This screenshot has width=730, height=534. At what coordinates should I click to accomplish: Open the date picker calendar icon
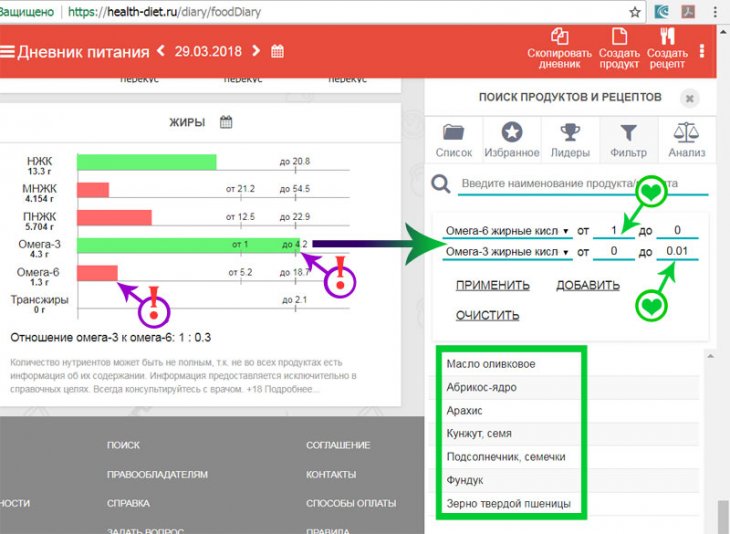coord(278,51)
